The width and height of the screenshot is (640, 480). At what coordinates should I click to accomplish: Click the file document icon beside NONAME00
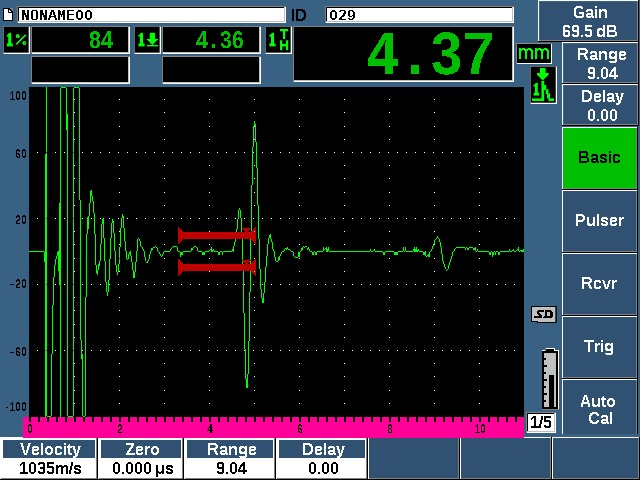click(x=8, y=15)
